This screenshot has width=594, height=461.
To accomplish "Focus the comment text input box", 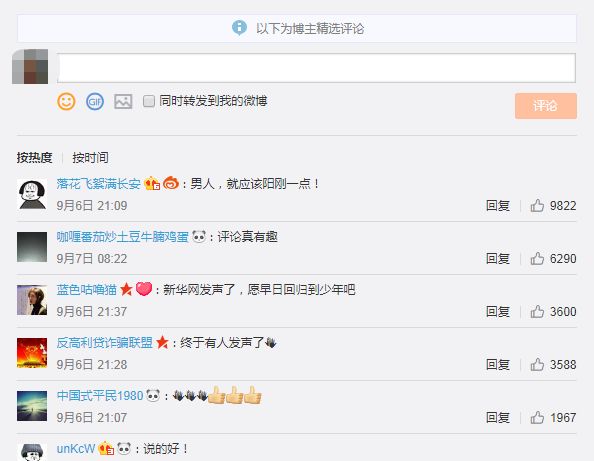I will tap(316, 68).
